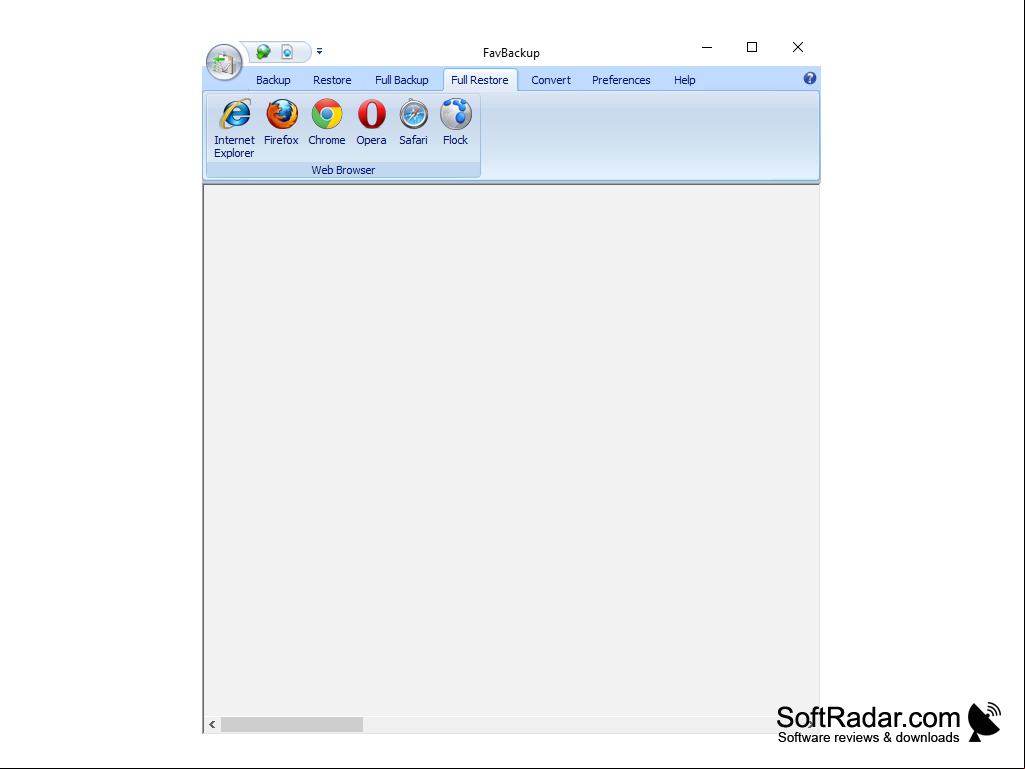Viewport: 1025px width, 769px height.
Task: Click the horizontal scrollbar left arrow
Action: point(212,725)
